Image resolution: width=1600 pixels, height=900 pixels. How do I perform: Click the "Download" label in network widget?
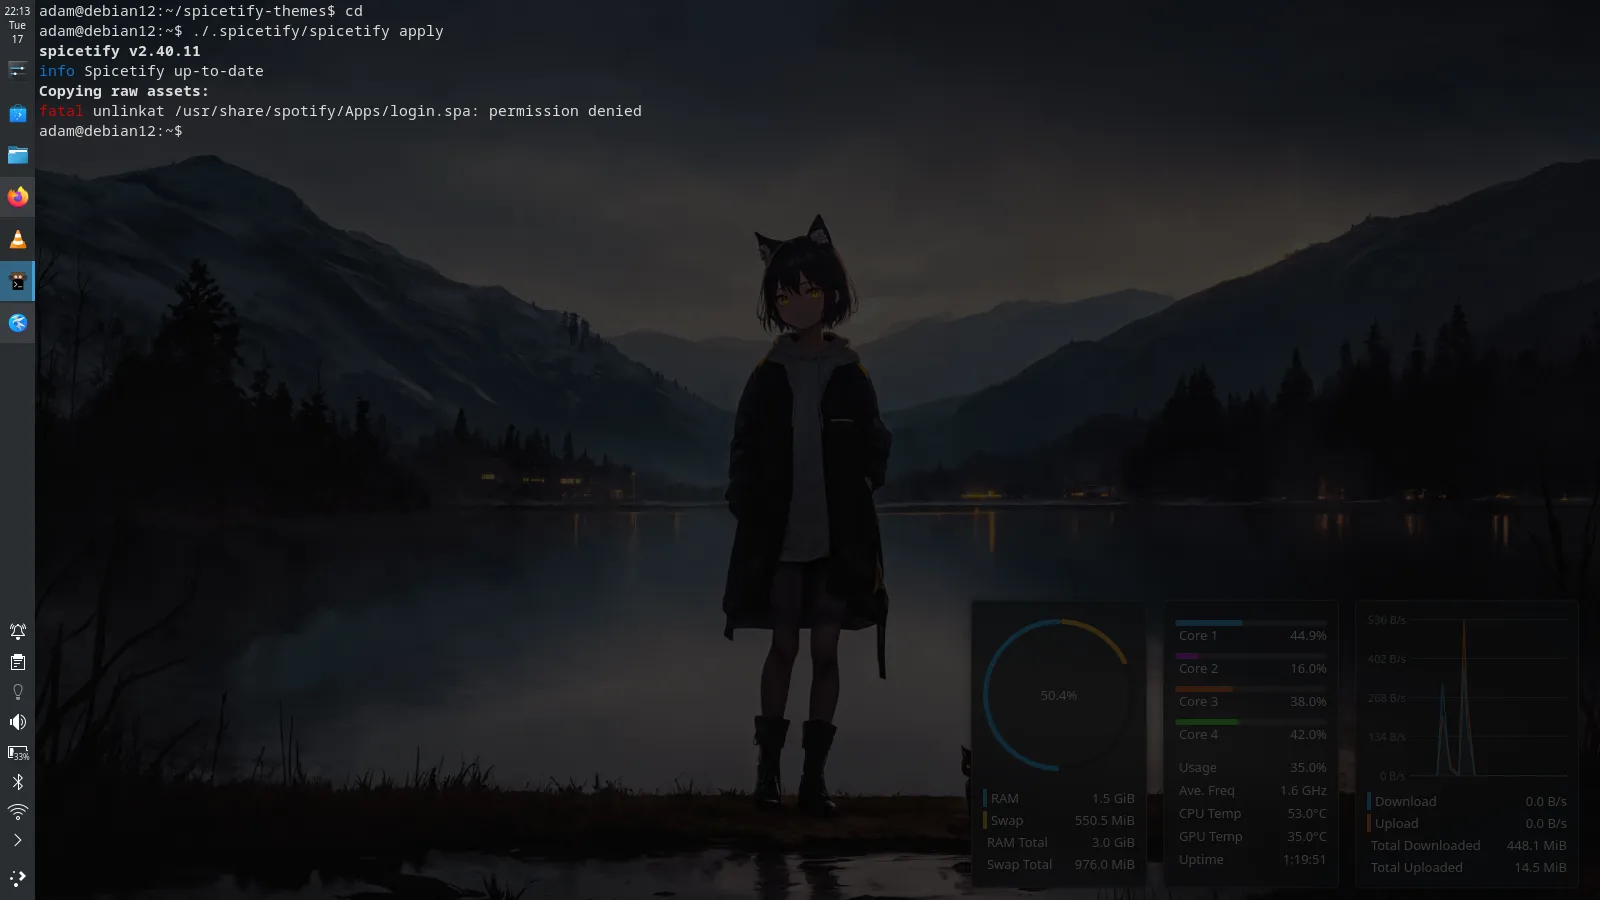tap(1406, 801)
